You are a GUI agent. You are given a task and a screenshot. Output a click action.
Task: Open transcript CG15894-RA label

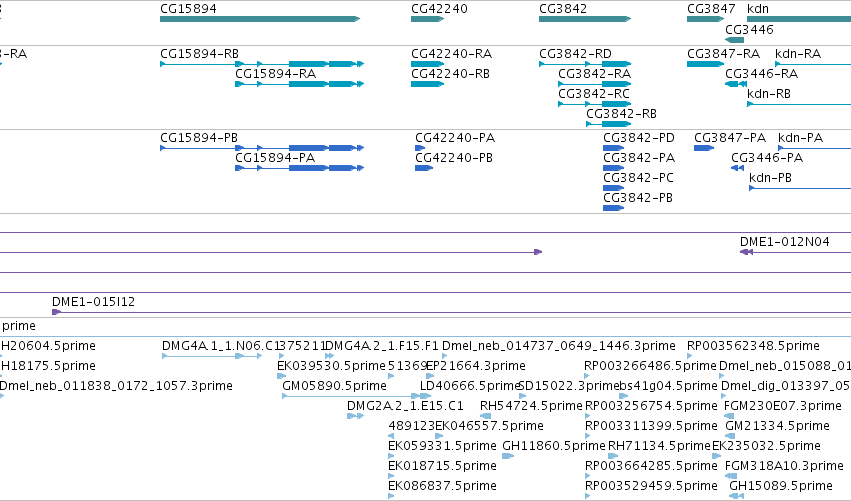pyautogui.click(x=275, y=74)
